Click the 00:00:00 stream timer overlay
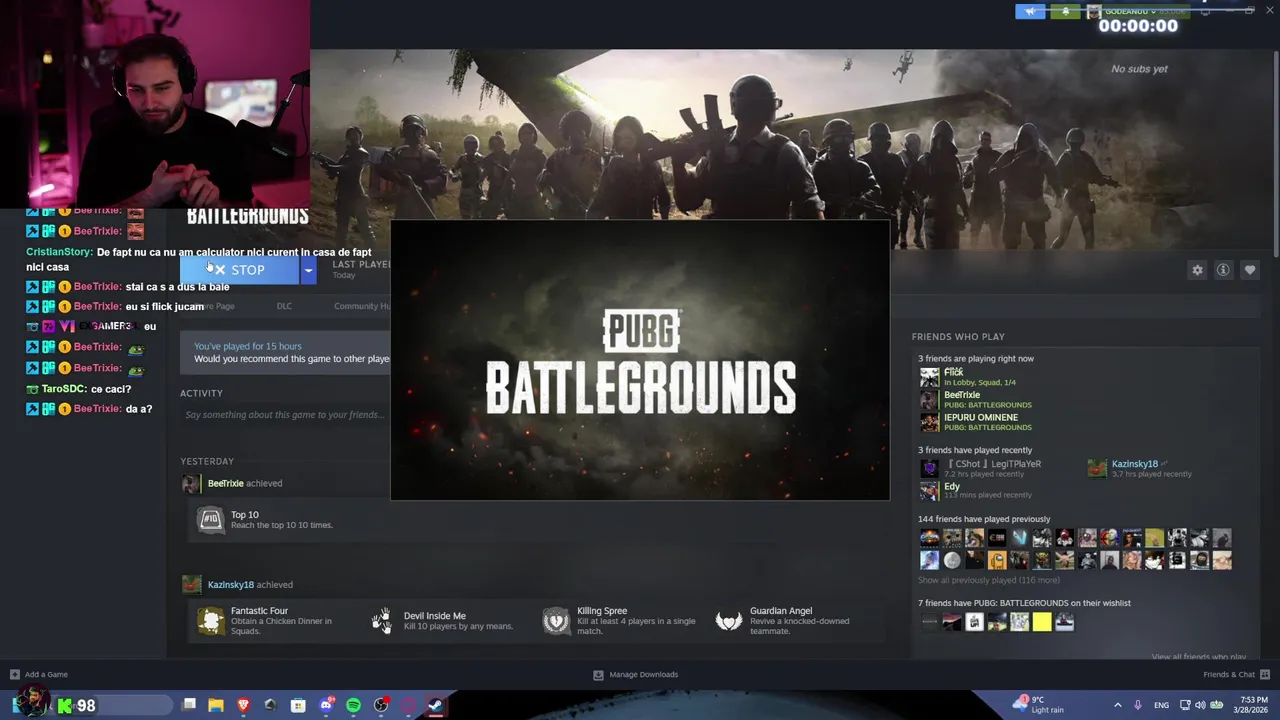The width and height of the screenshot is (1280, 720). tap(1138, 26)
